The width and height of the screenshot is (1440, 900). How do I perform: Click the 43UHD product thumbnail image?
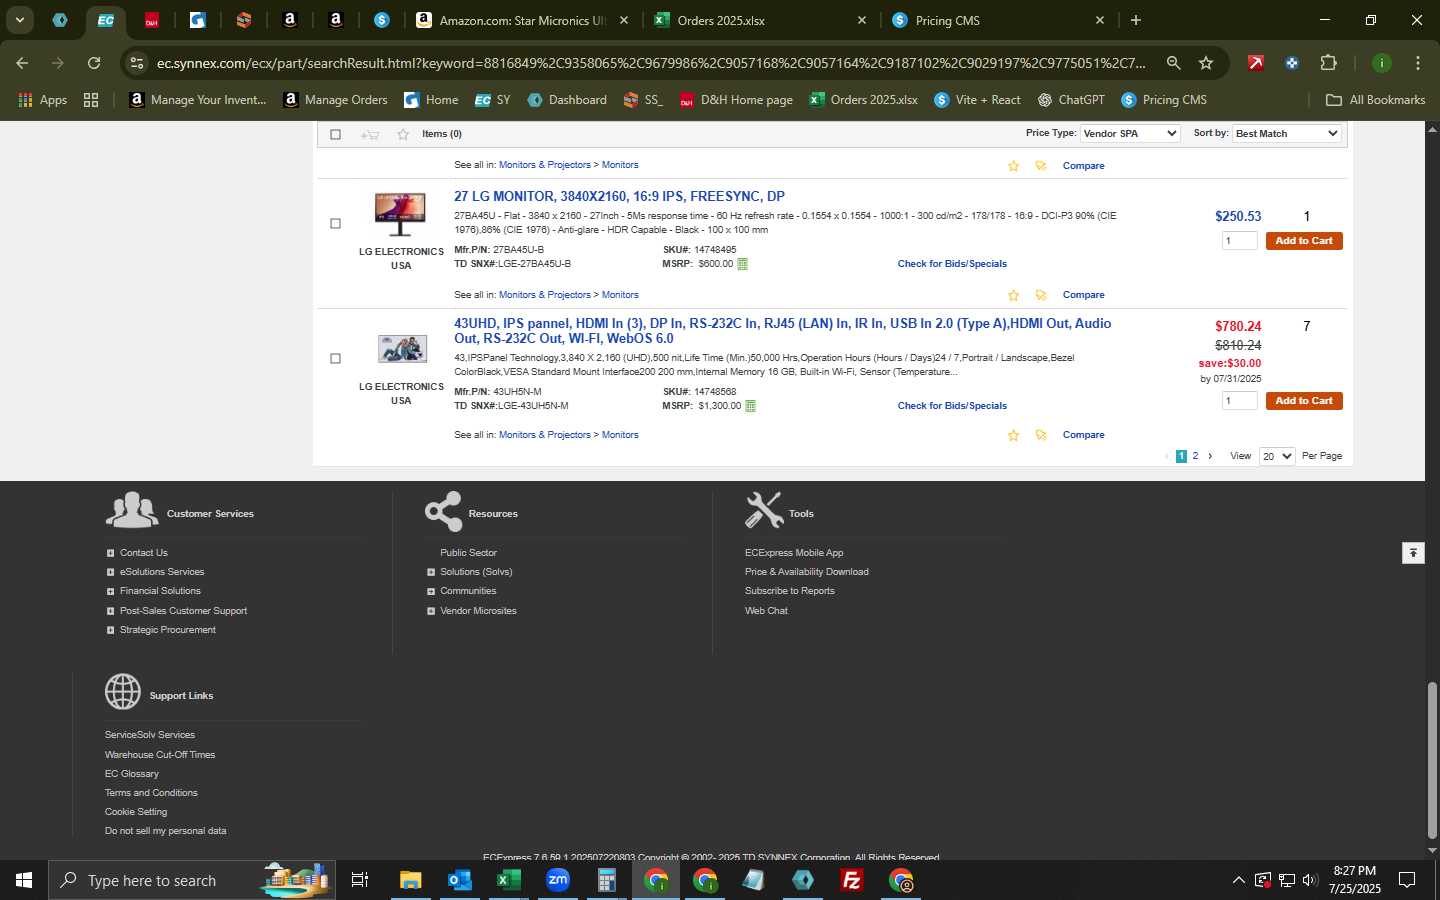(x=402, y=349)
